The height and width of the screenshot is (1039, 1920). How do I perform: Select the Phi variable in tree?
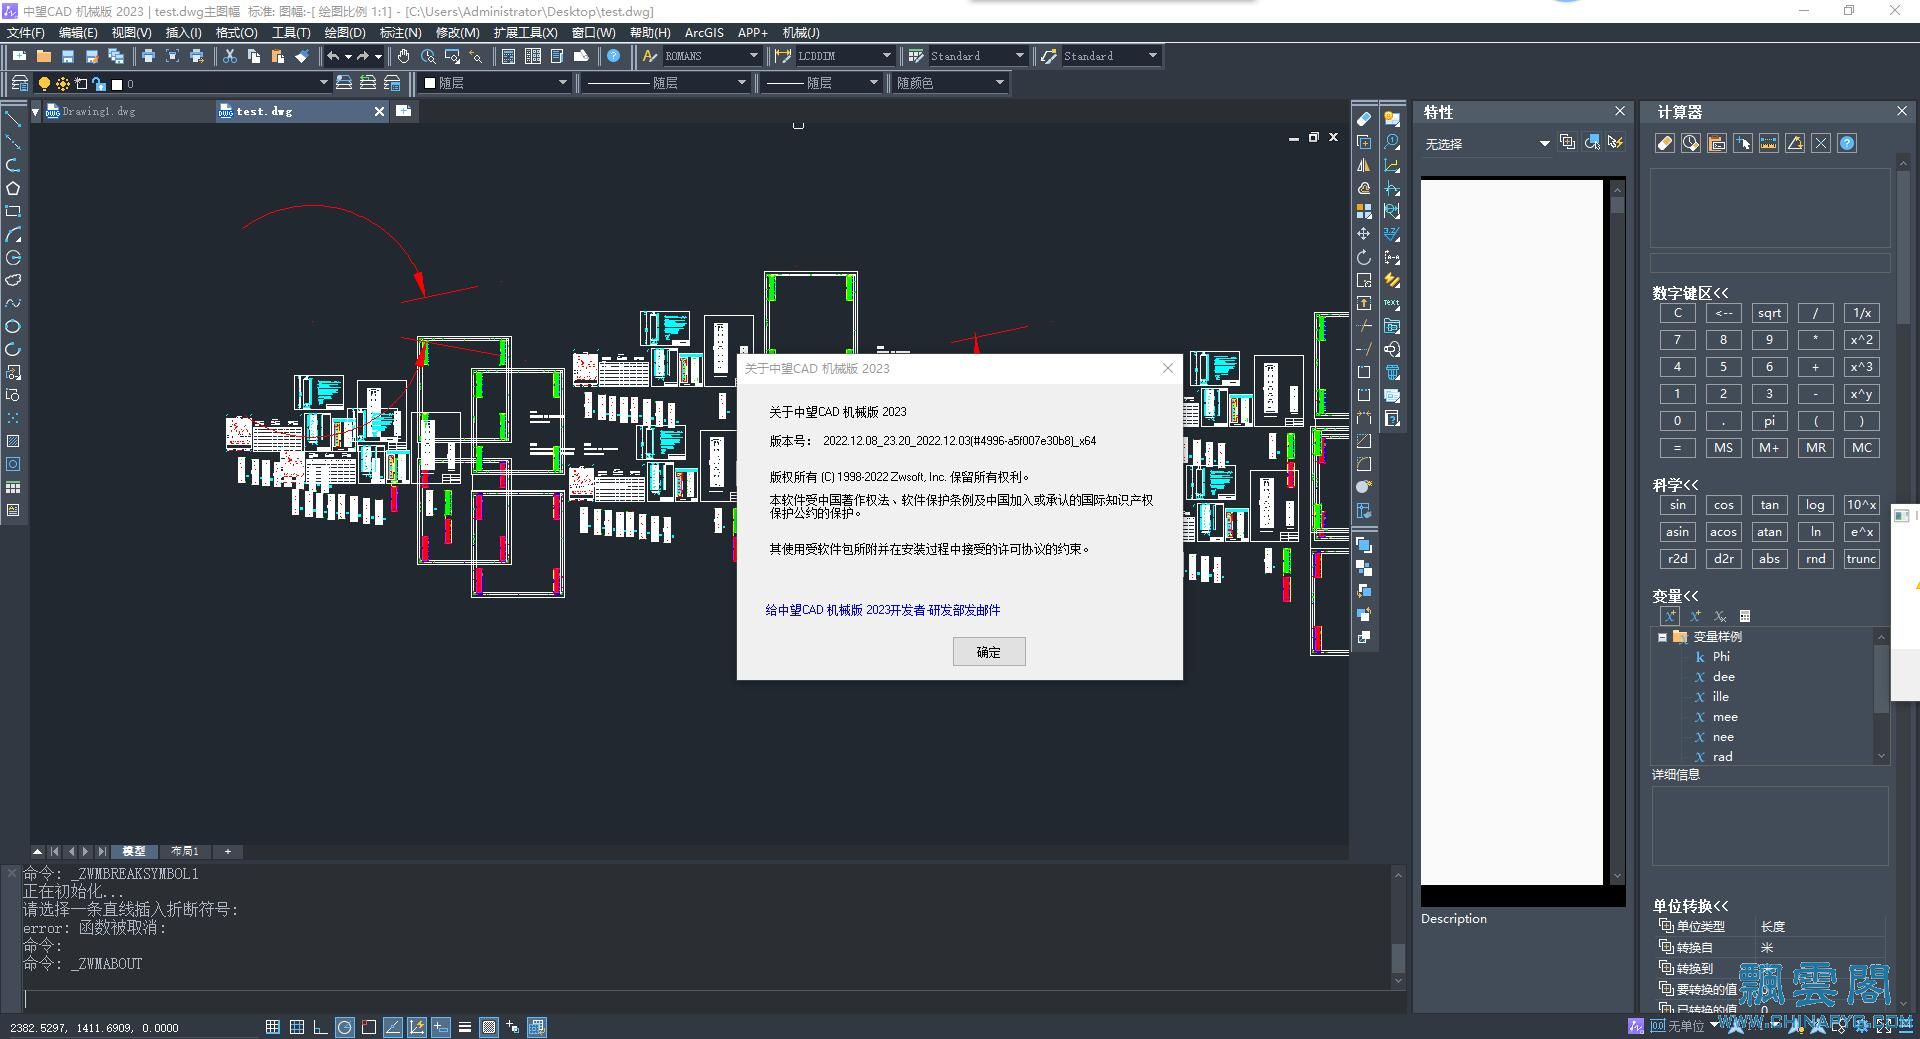[x=1721, y=657]
